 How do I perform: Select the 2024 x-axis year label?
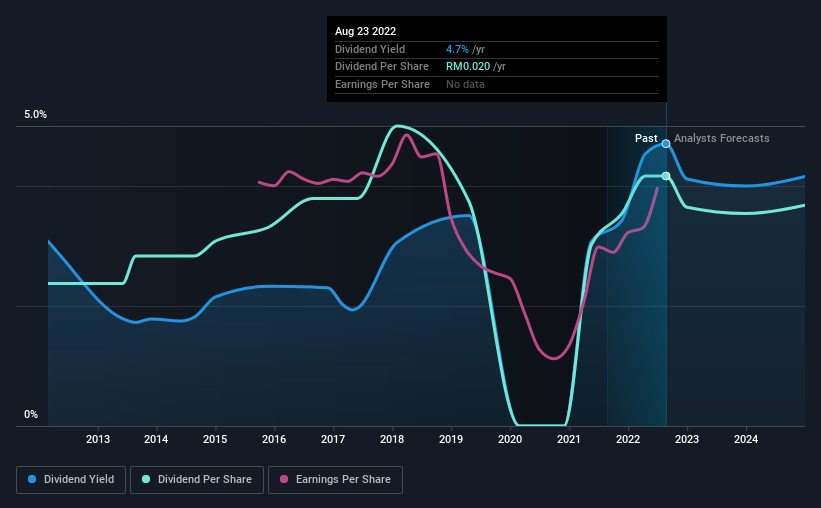[x=746, y=439]
